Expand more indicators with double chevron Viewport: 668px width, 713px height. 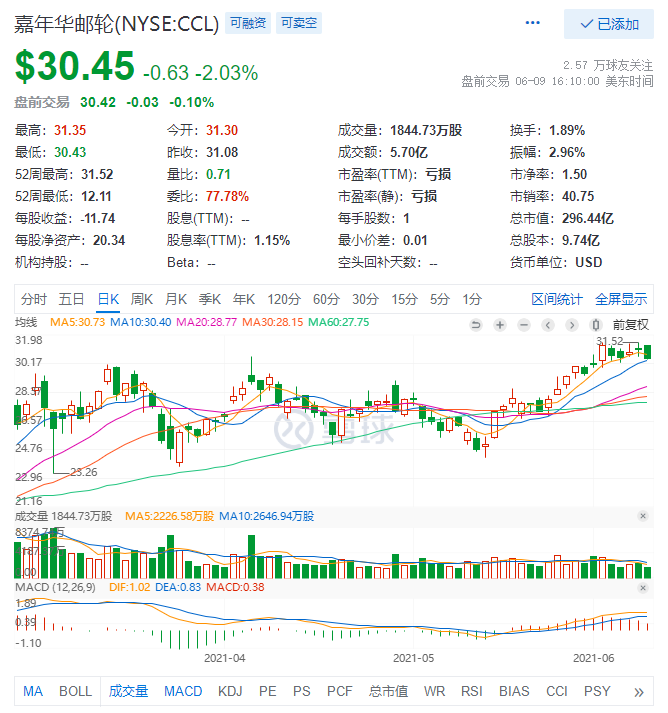pos(639,692)
